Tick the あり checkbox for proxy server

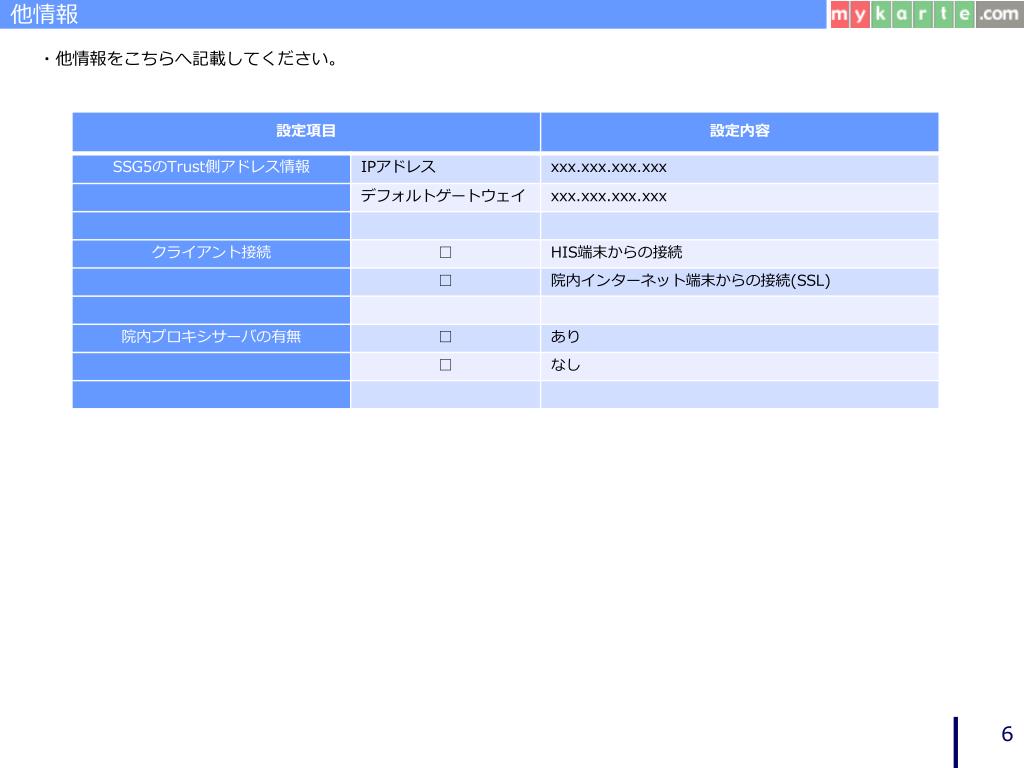click(445, 336)
